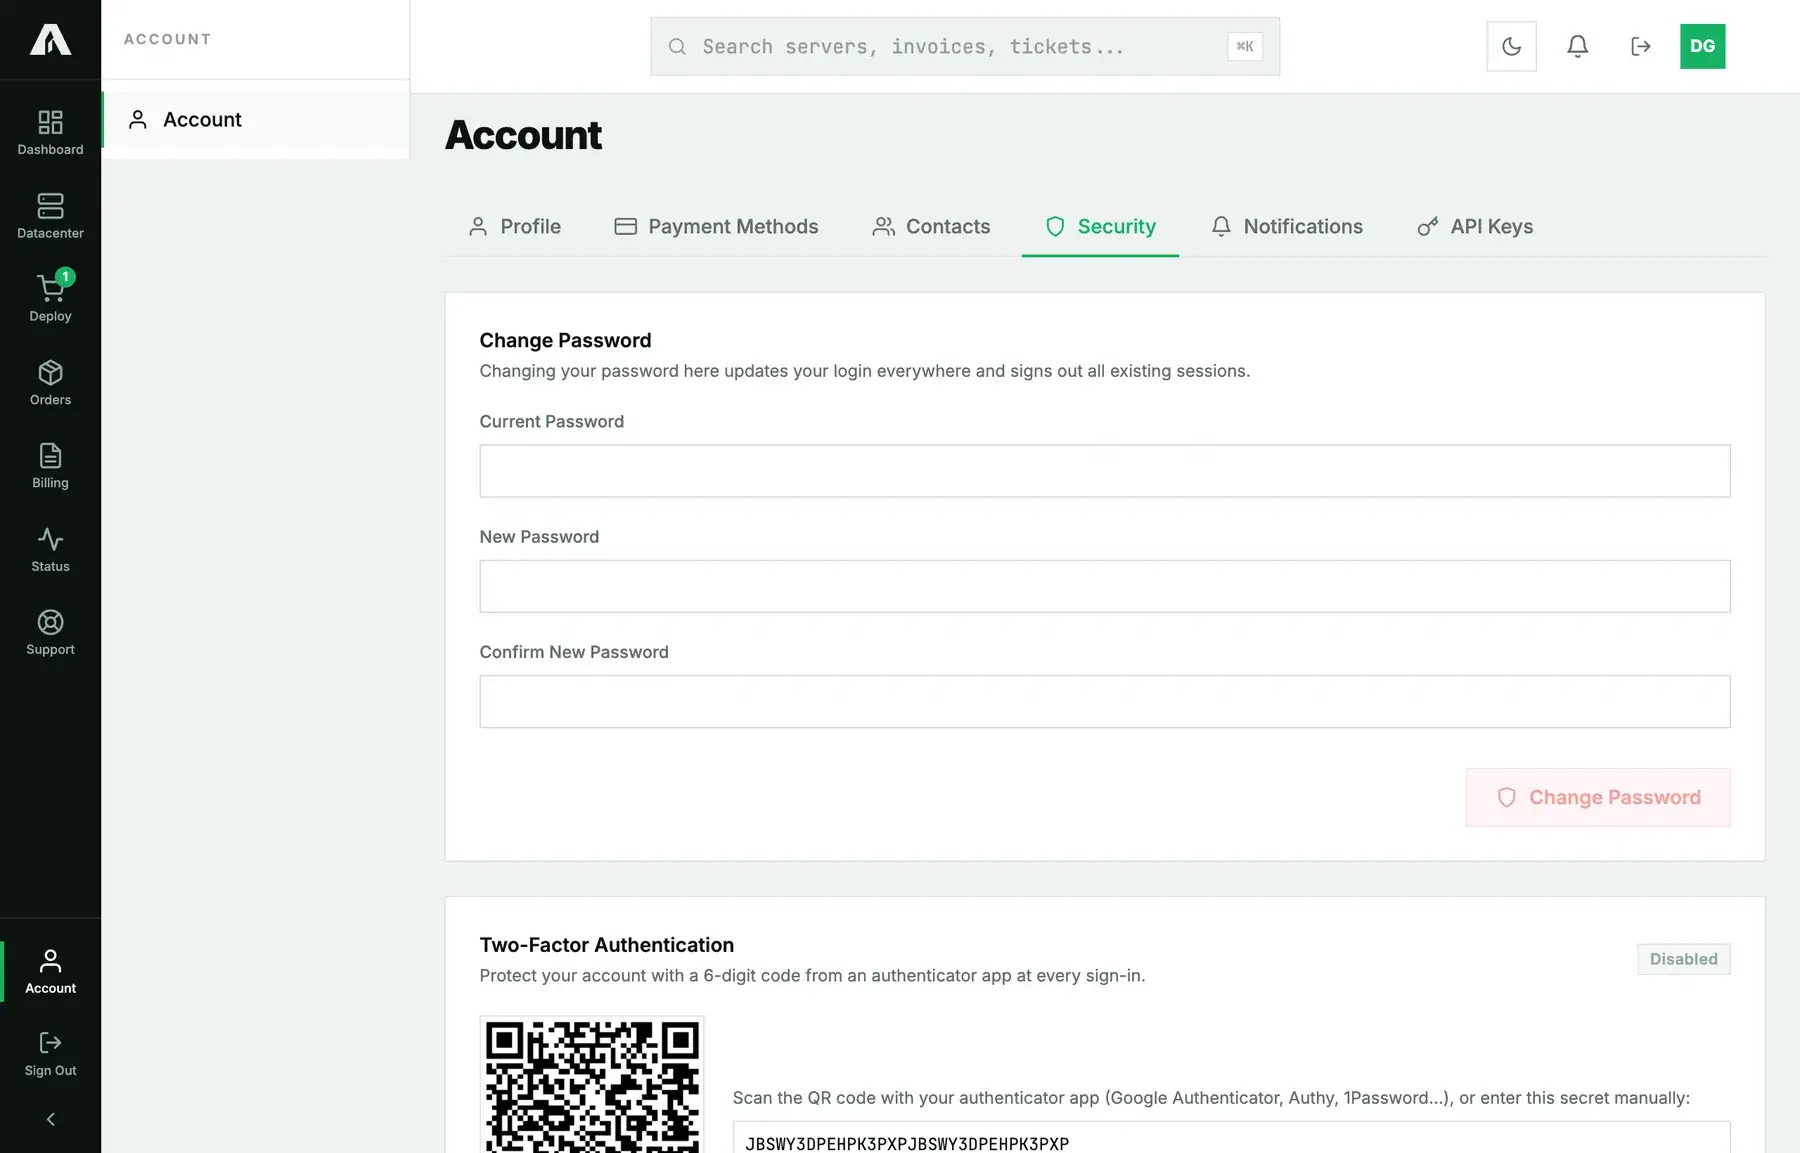Open the Billing section
The image size is (1800, 1153).
pos(50,466)
